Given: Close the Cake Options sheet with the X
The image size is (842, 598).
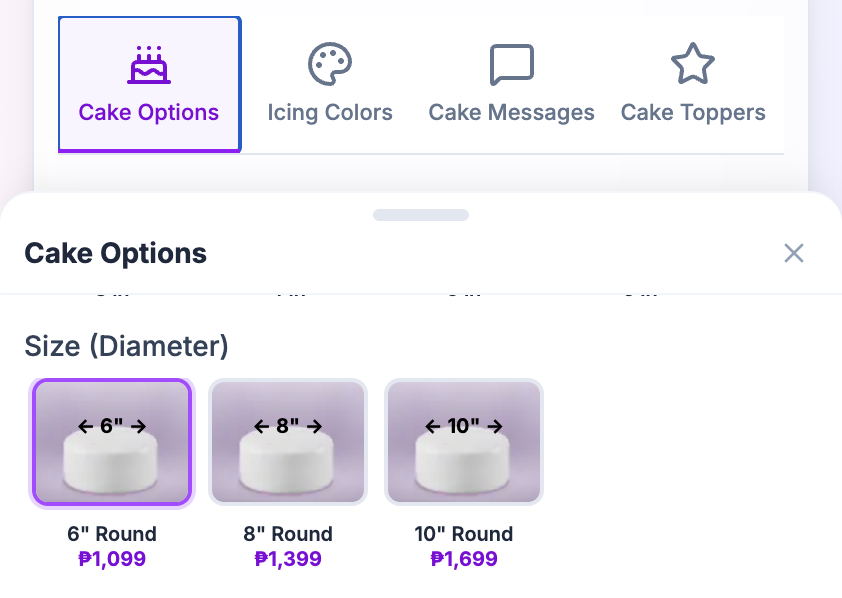Looking at the screenshot, I should coord(794,253).
